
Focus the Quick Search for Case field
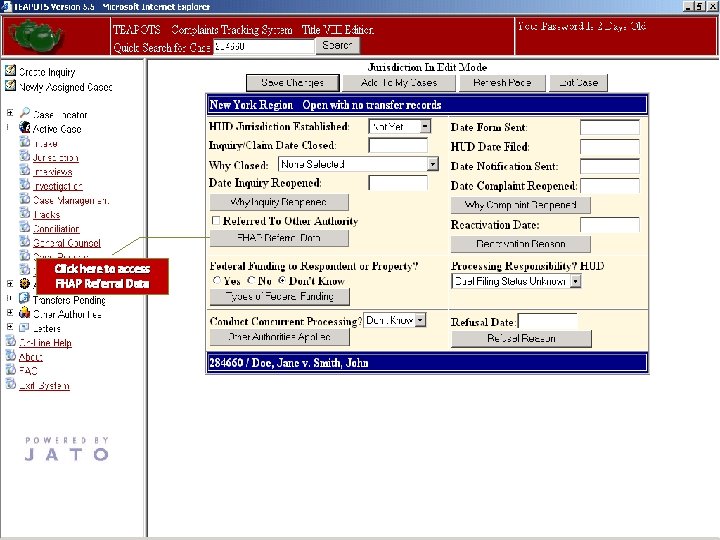point(264,46)
